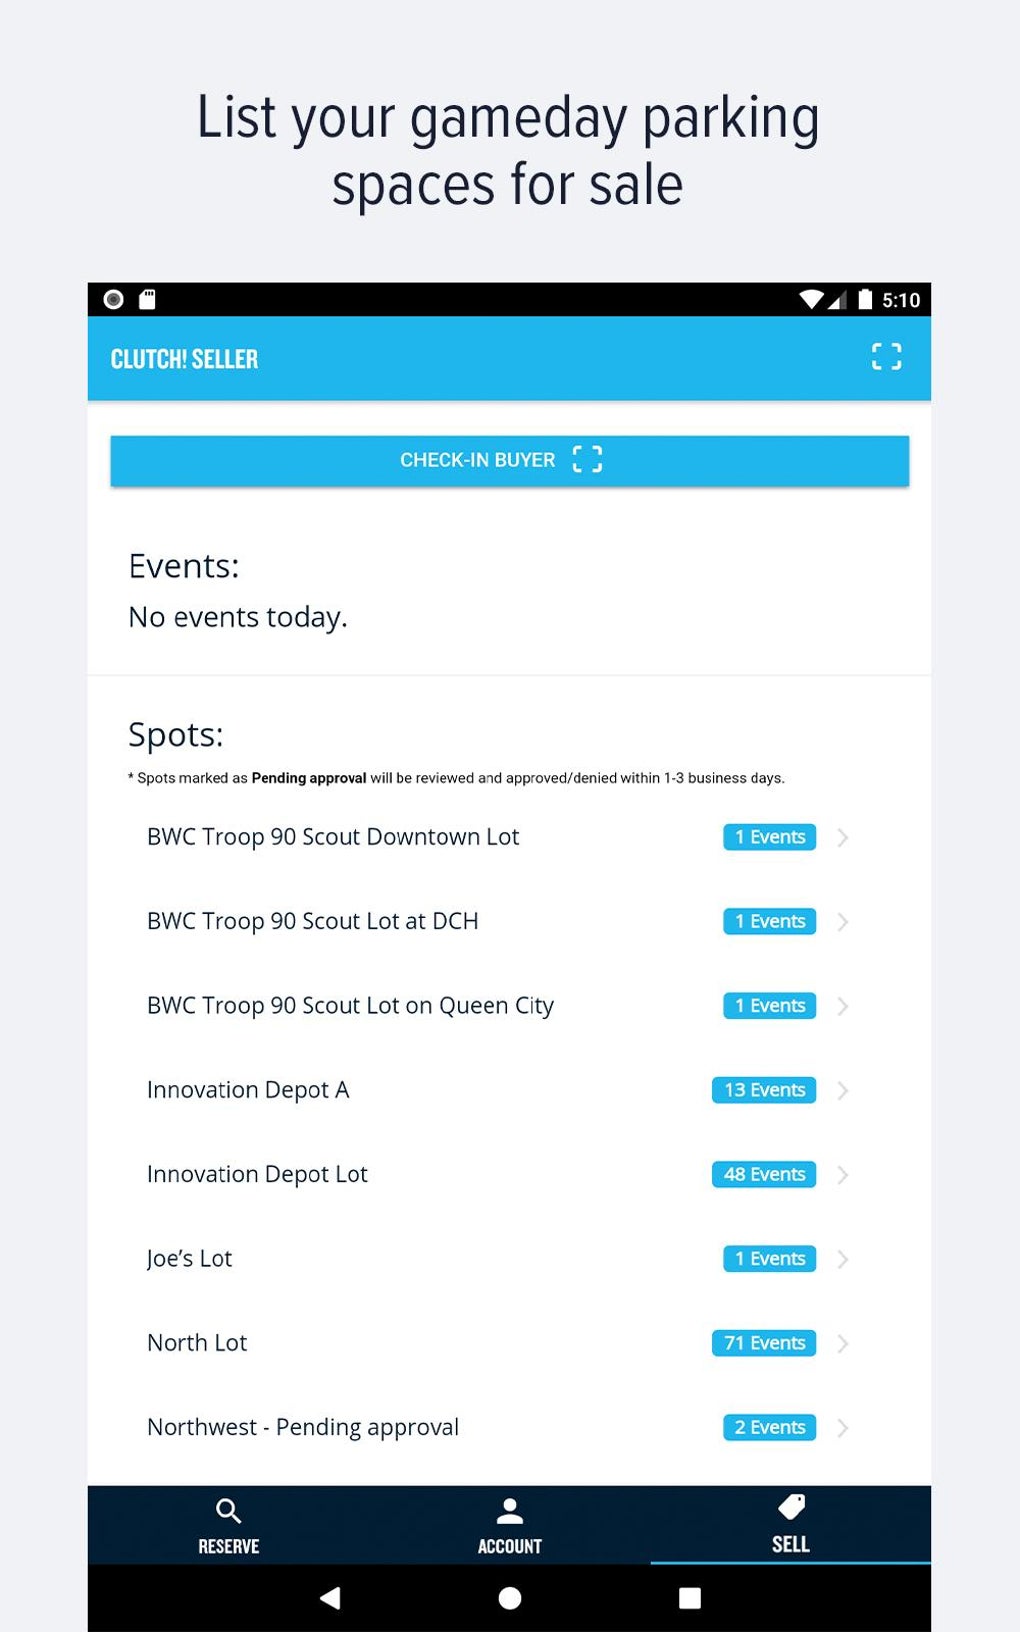Screen dimensions: 1020x1632
Task: Tap the recent apps square icon
Action: coord(689,1598)
